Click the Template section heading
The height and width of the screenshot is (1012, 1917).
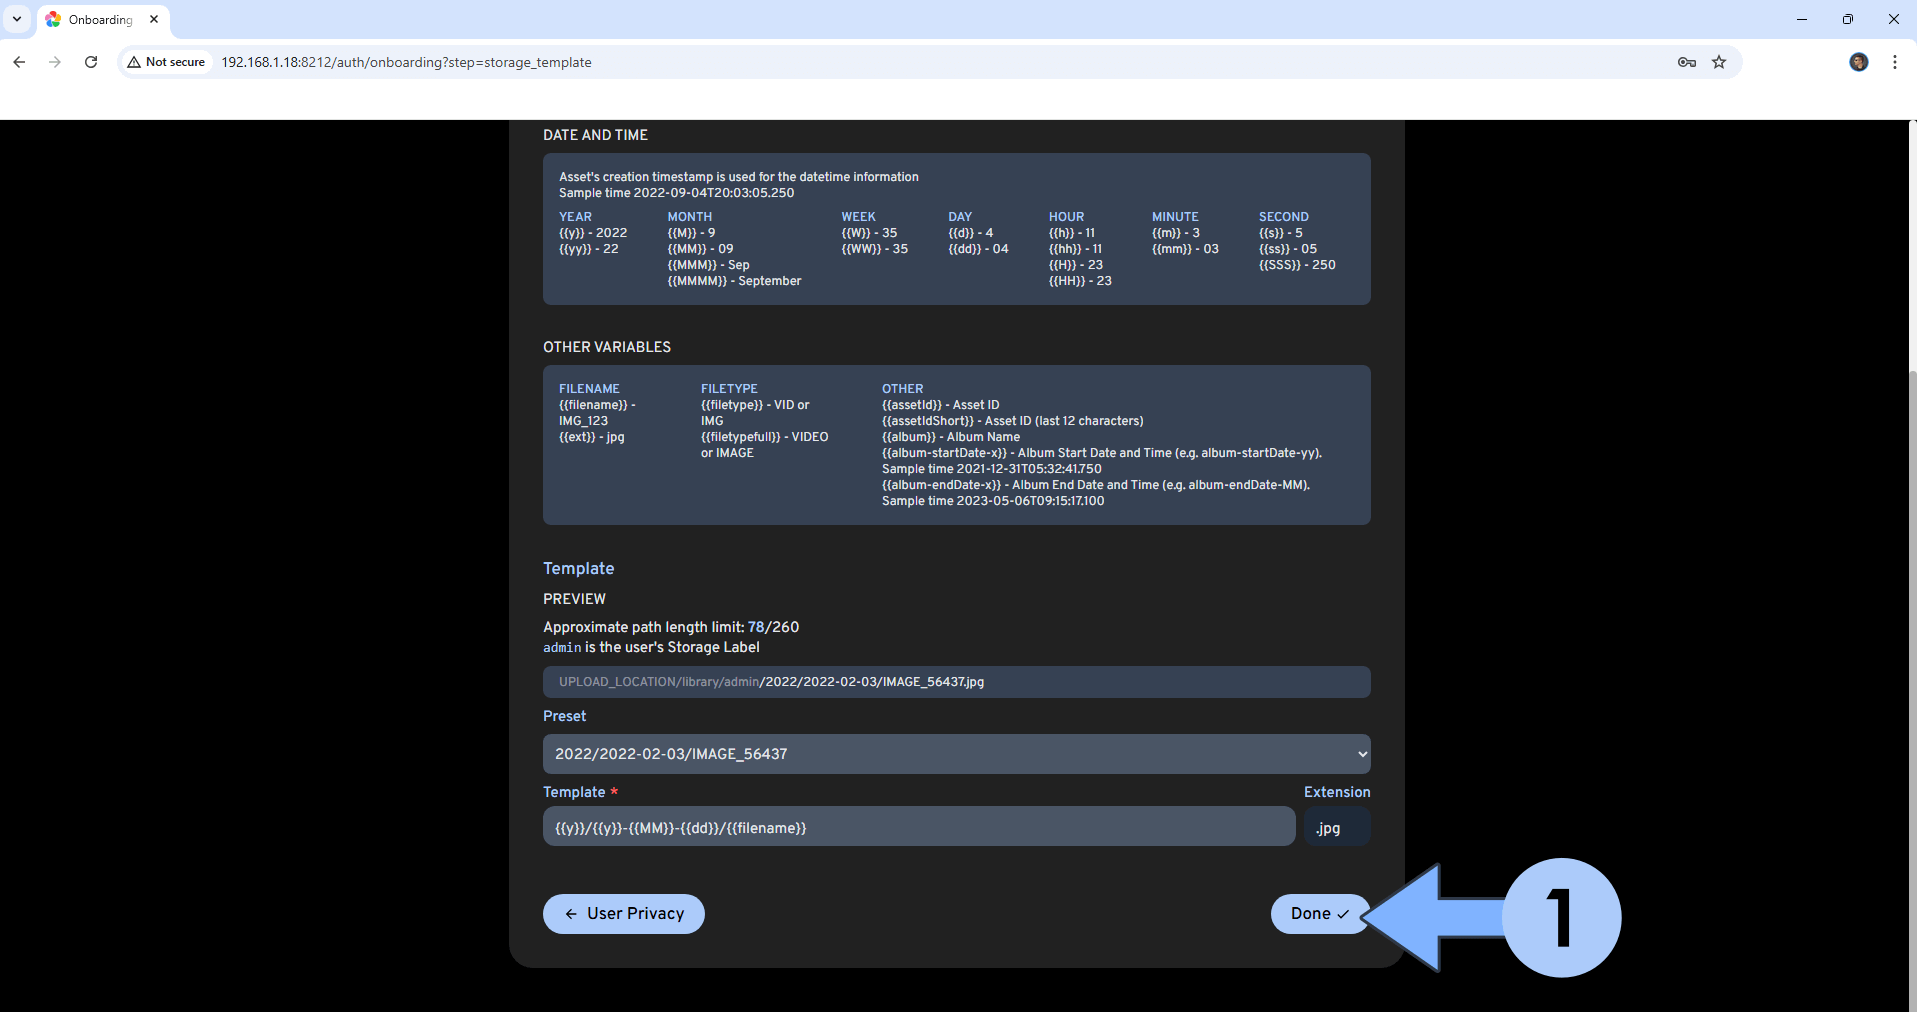point(578,568)
